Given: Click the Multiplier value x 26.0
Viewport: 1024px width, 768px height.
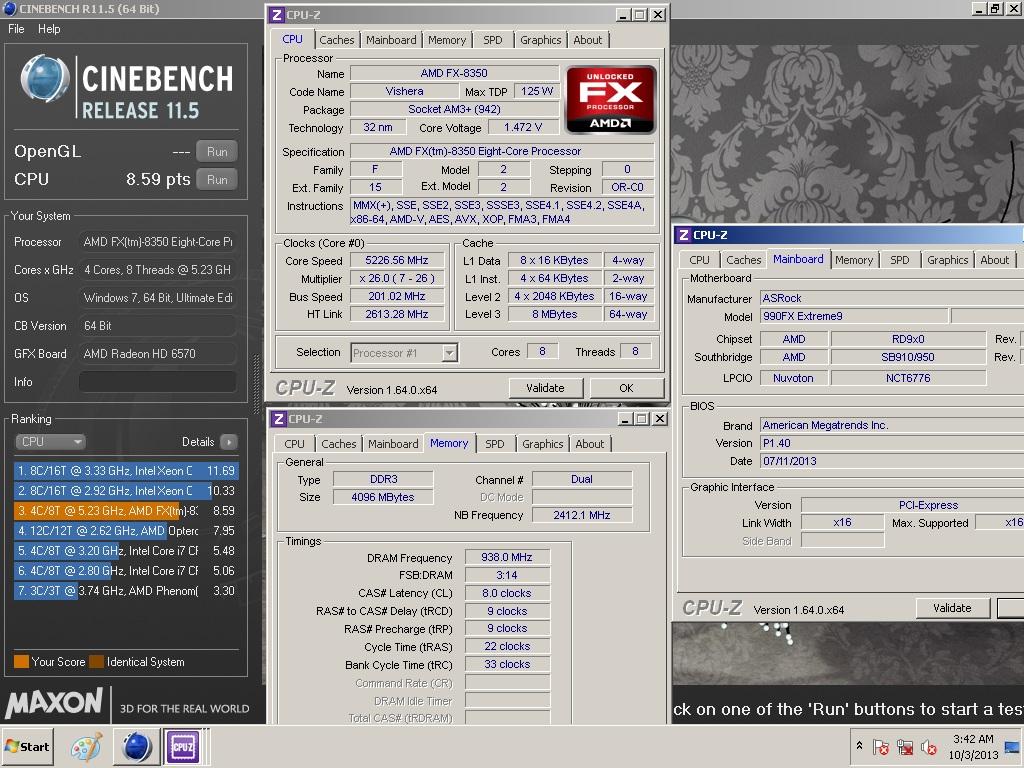Looking at the screenshot, I should (x=397, y=278).
